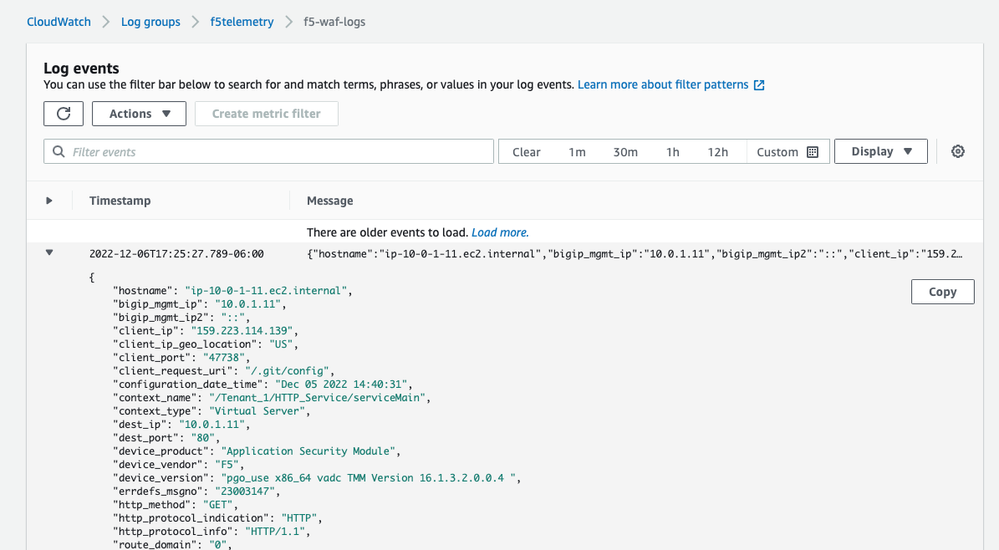Navigate to CloudWatch breadcrumb
This screenshot has height=550, width=999.
pos(59,21)
